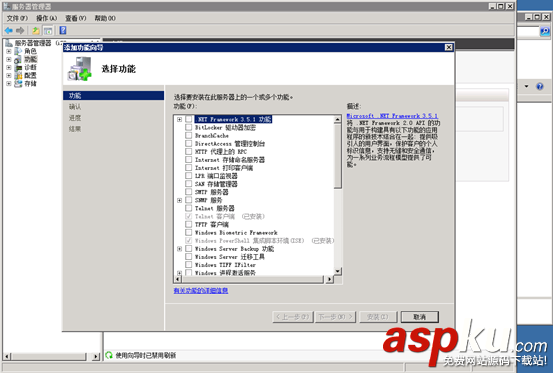The height and width of the screenshot is (373, 553).
Task: Expand Windows Server Backup 功能 node
Action: point(180,249)
